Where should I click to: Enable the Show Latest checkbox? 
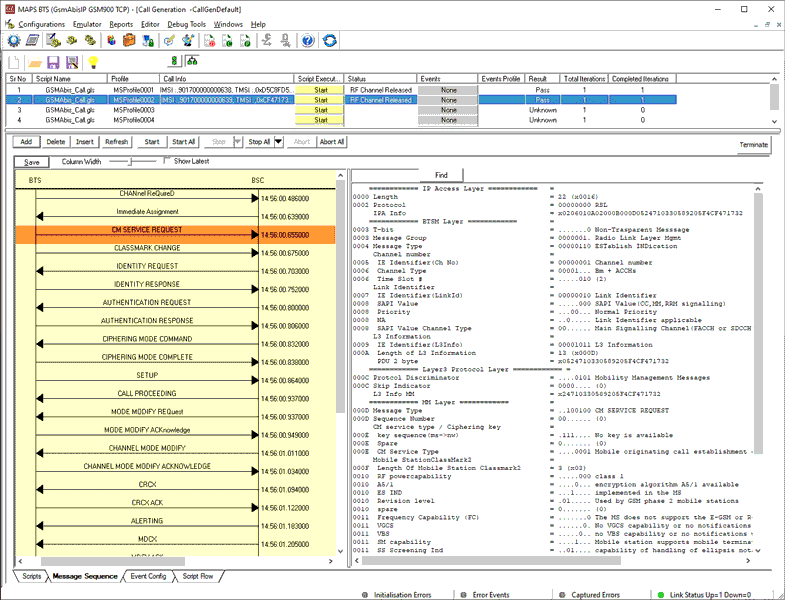167,161
